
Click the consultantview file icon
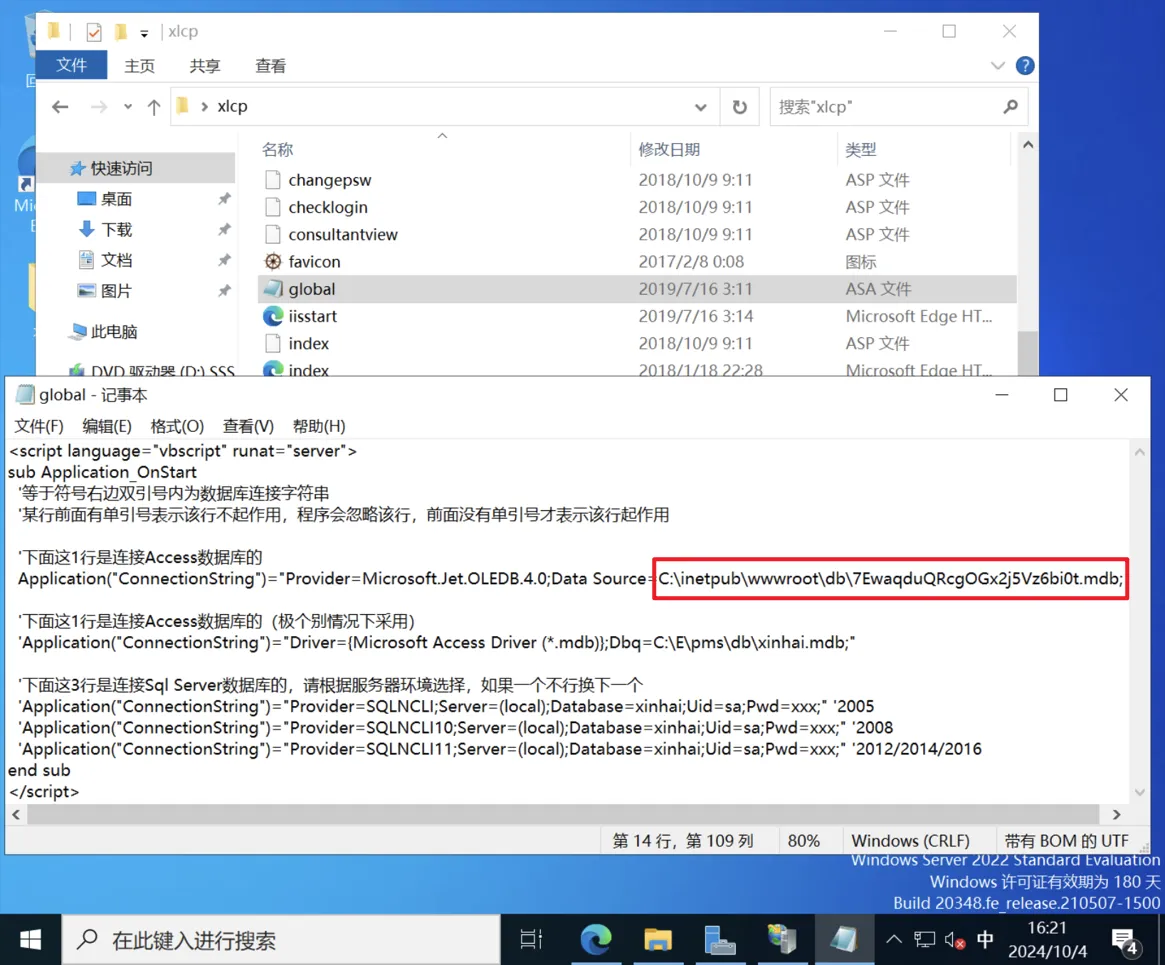tap(273, 234)
